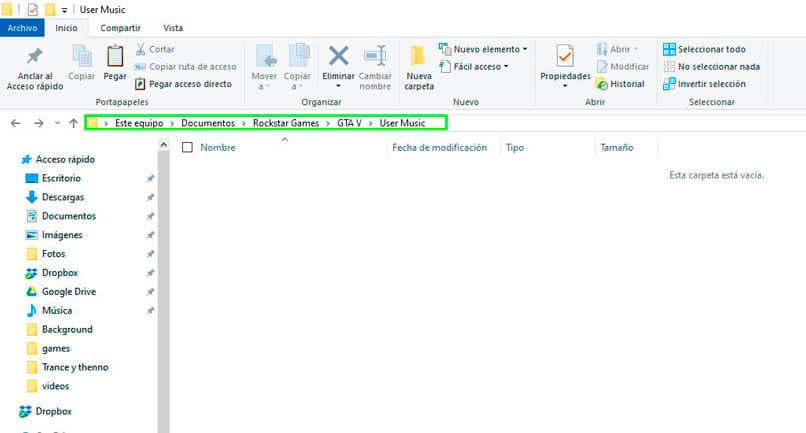Click No seleccionar nada
This screenshot has height=433, width=806.
click(711, 66)
